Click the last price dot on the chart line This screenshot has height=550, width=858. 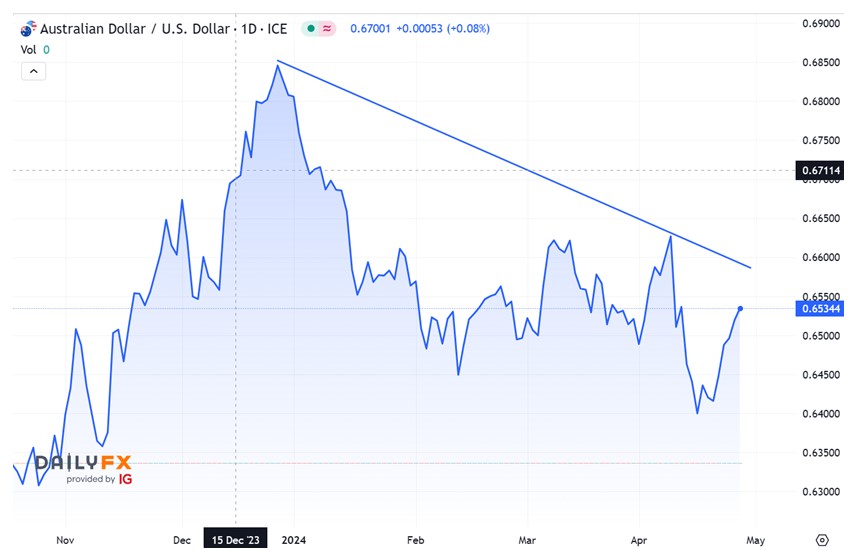[x=740, y=309]
